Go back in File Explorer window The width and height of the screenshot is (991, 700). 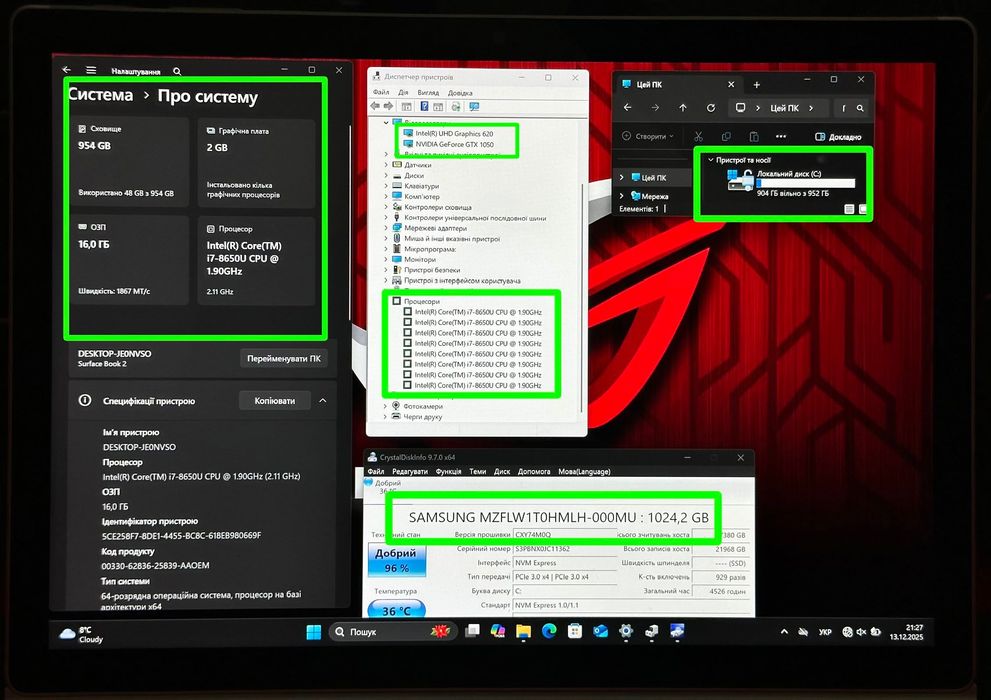pos(628,108)
